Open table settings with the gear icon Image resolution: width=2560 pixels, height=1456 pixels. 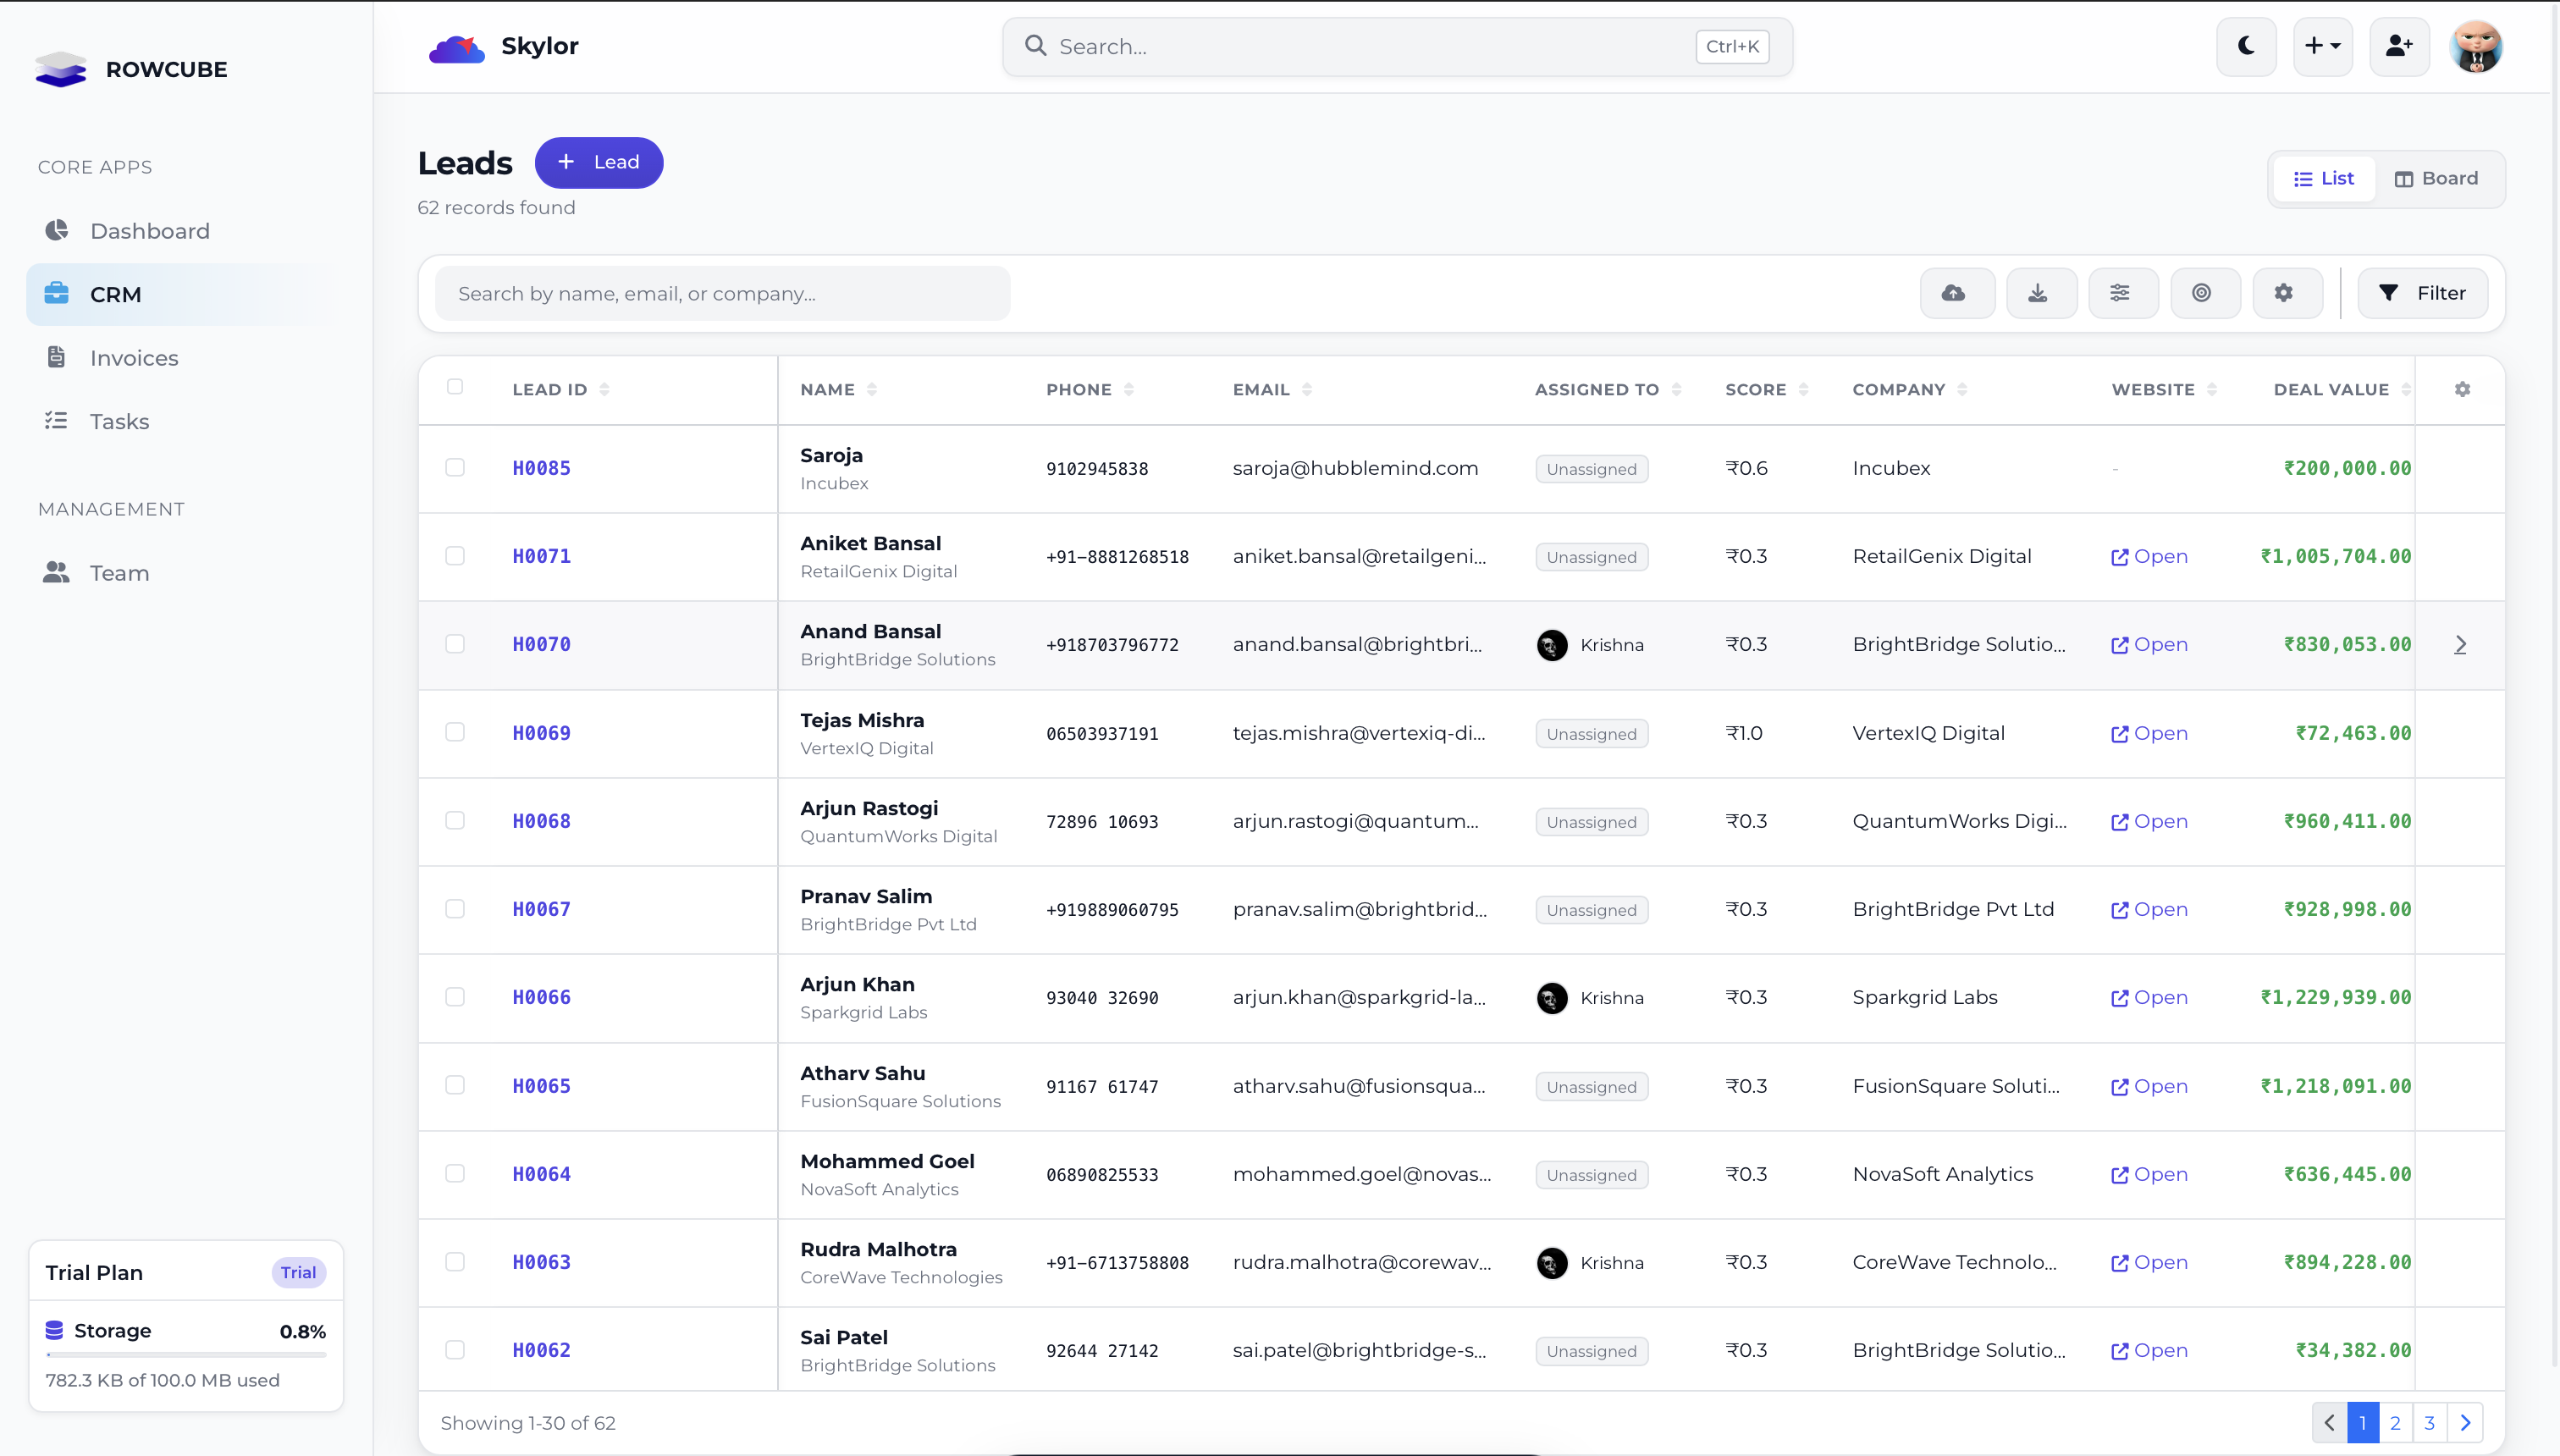click(x=2287, y=292)
